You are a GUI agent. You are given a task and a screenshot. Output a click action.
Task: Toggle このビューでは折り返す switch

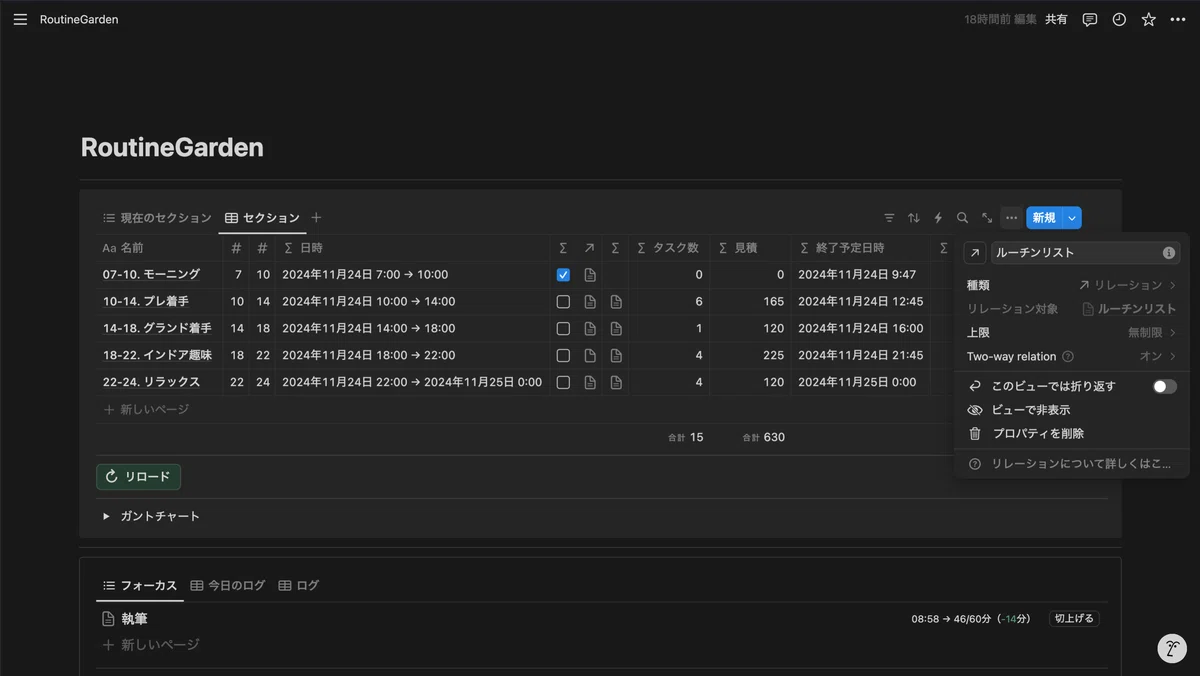click(x=1165, y=386)
